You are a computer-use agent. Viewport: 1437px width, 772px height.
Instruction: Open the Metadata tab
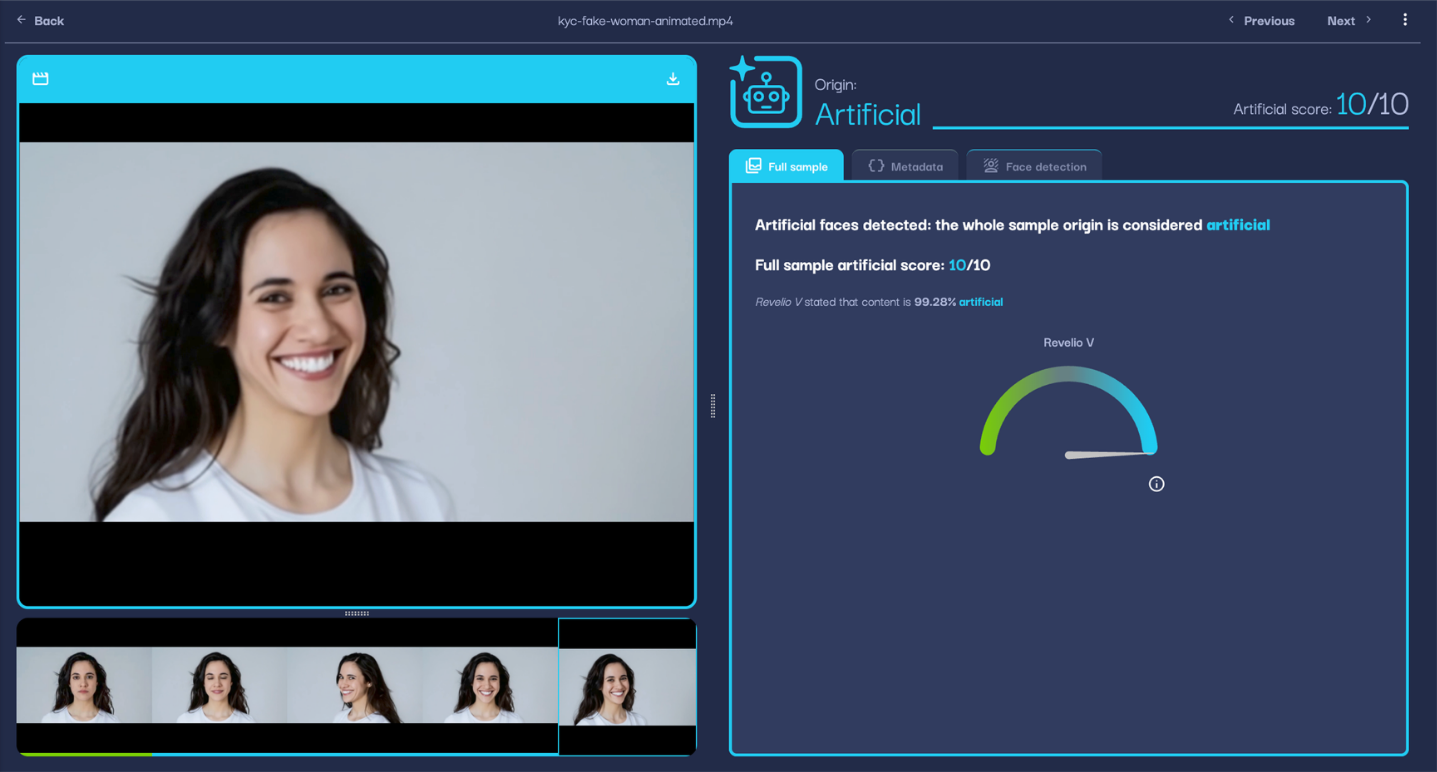(x=905, y=166)
